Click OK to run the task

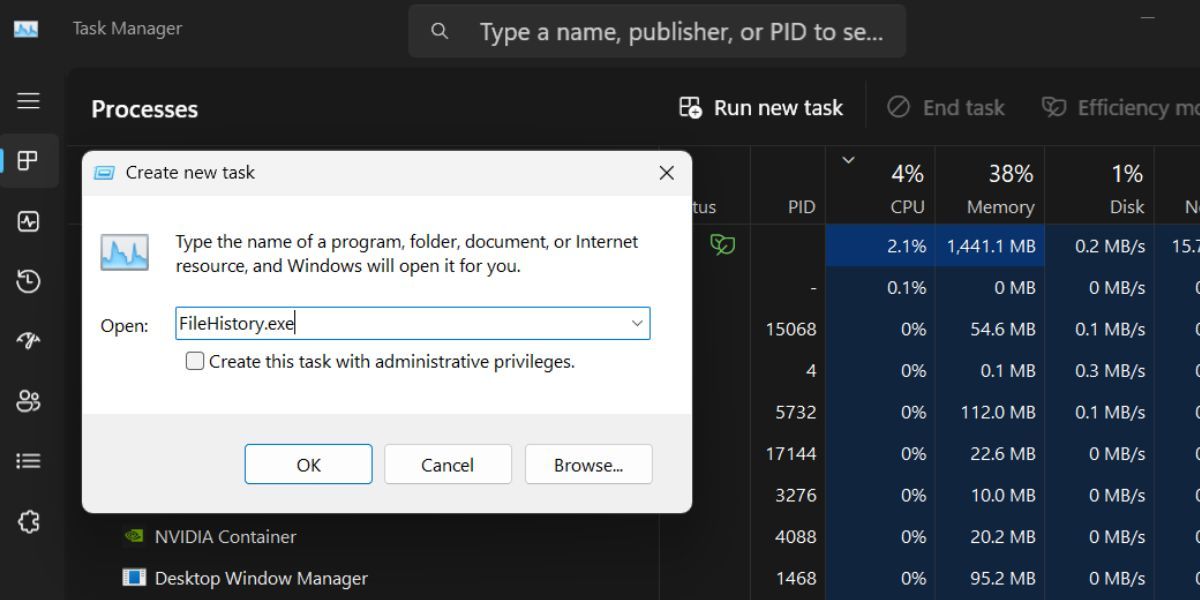tap(308, 465)
